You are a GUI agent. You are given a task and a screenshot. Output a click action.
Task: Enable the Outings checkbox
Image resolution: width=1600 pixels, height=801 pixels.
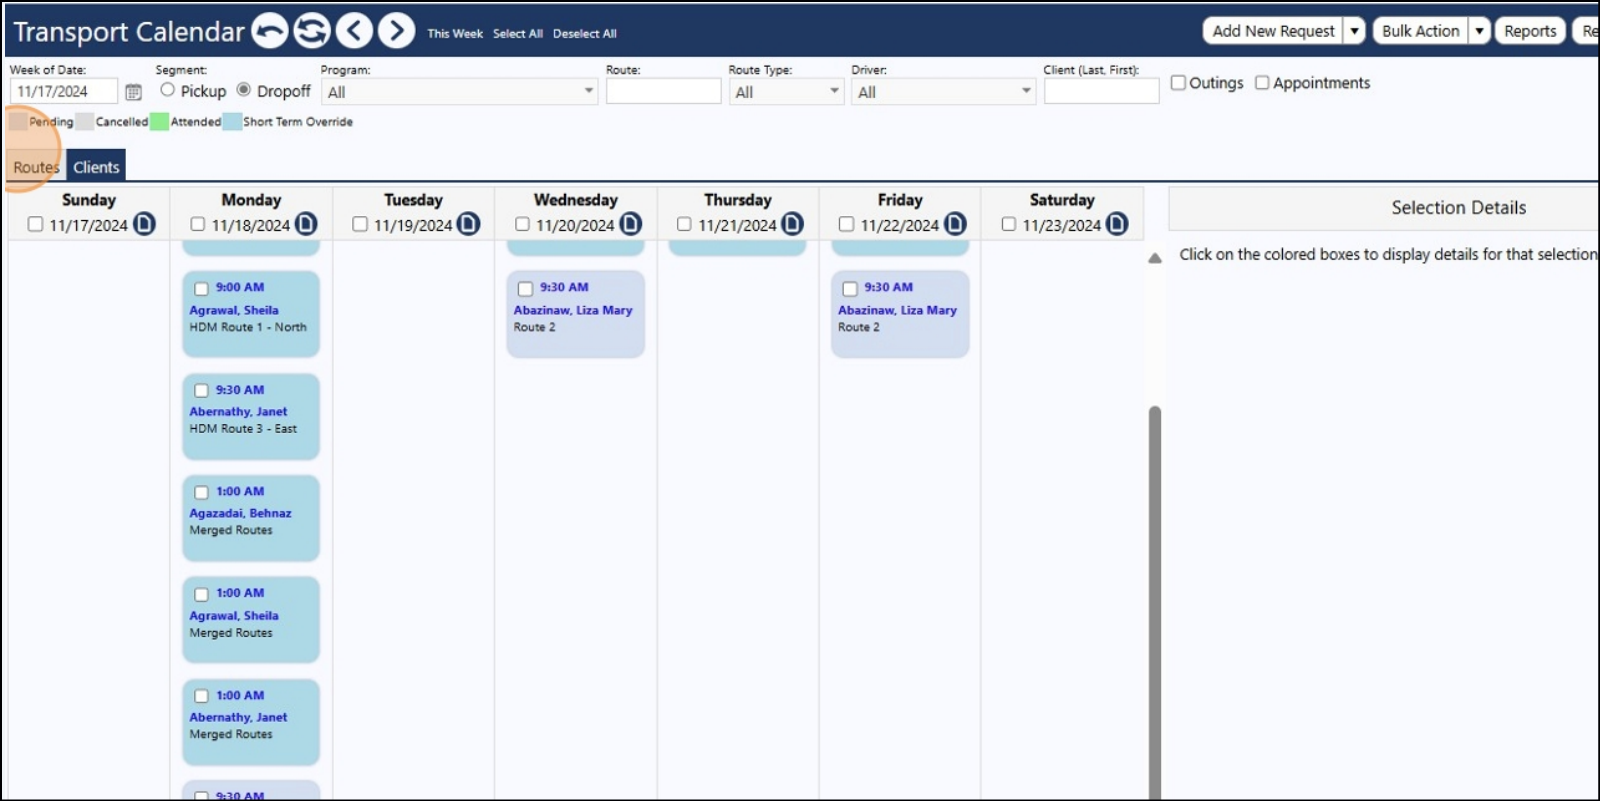(1178, 83)
